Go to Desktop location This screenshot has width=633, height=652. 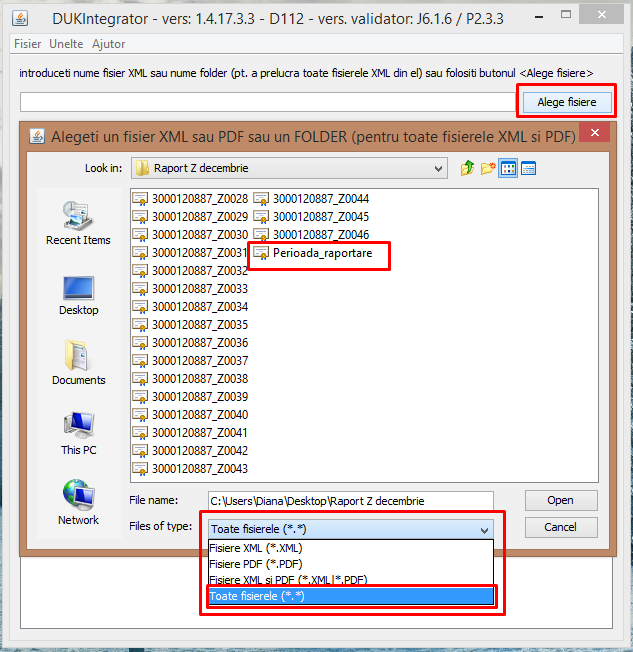[x=78, y=295]
